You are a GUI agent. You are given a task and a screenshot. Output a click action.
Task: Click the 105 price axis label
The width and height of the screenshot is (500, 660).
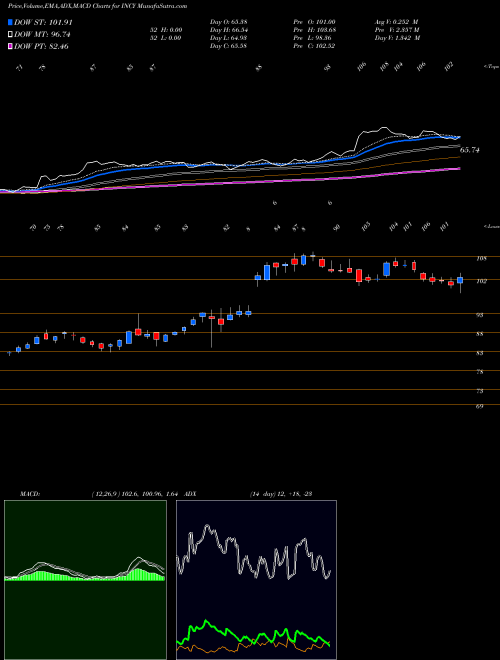[481, 258]
